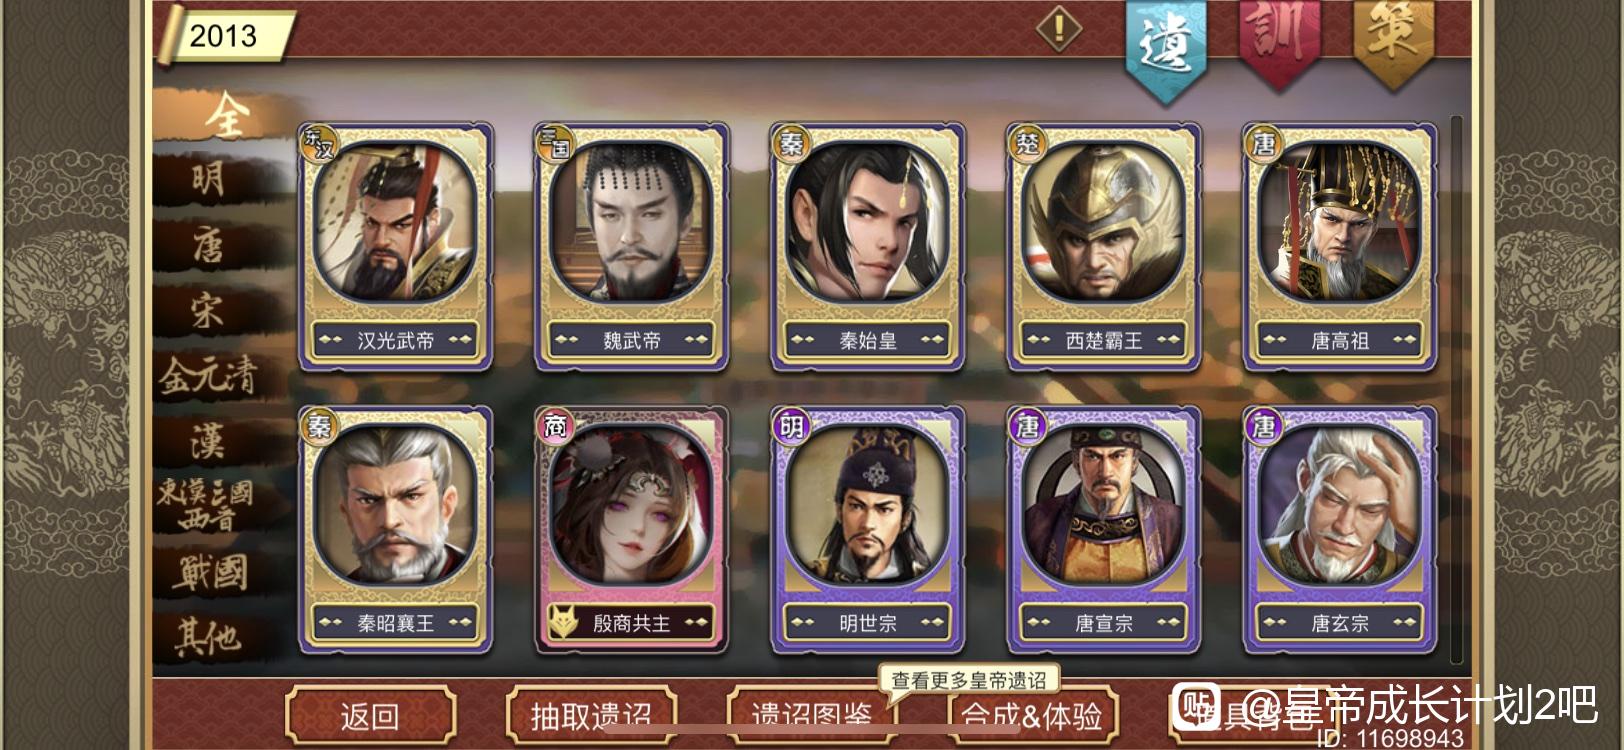Choose the 西楚霸王 helmeted portrait

coord(1104,222)
